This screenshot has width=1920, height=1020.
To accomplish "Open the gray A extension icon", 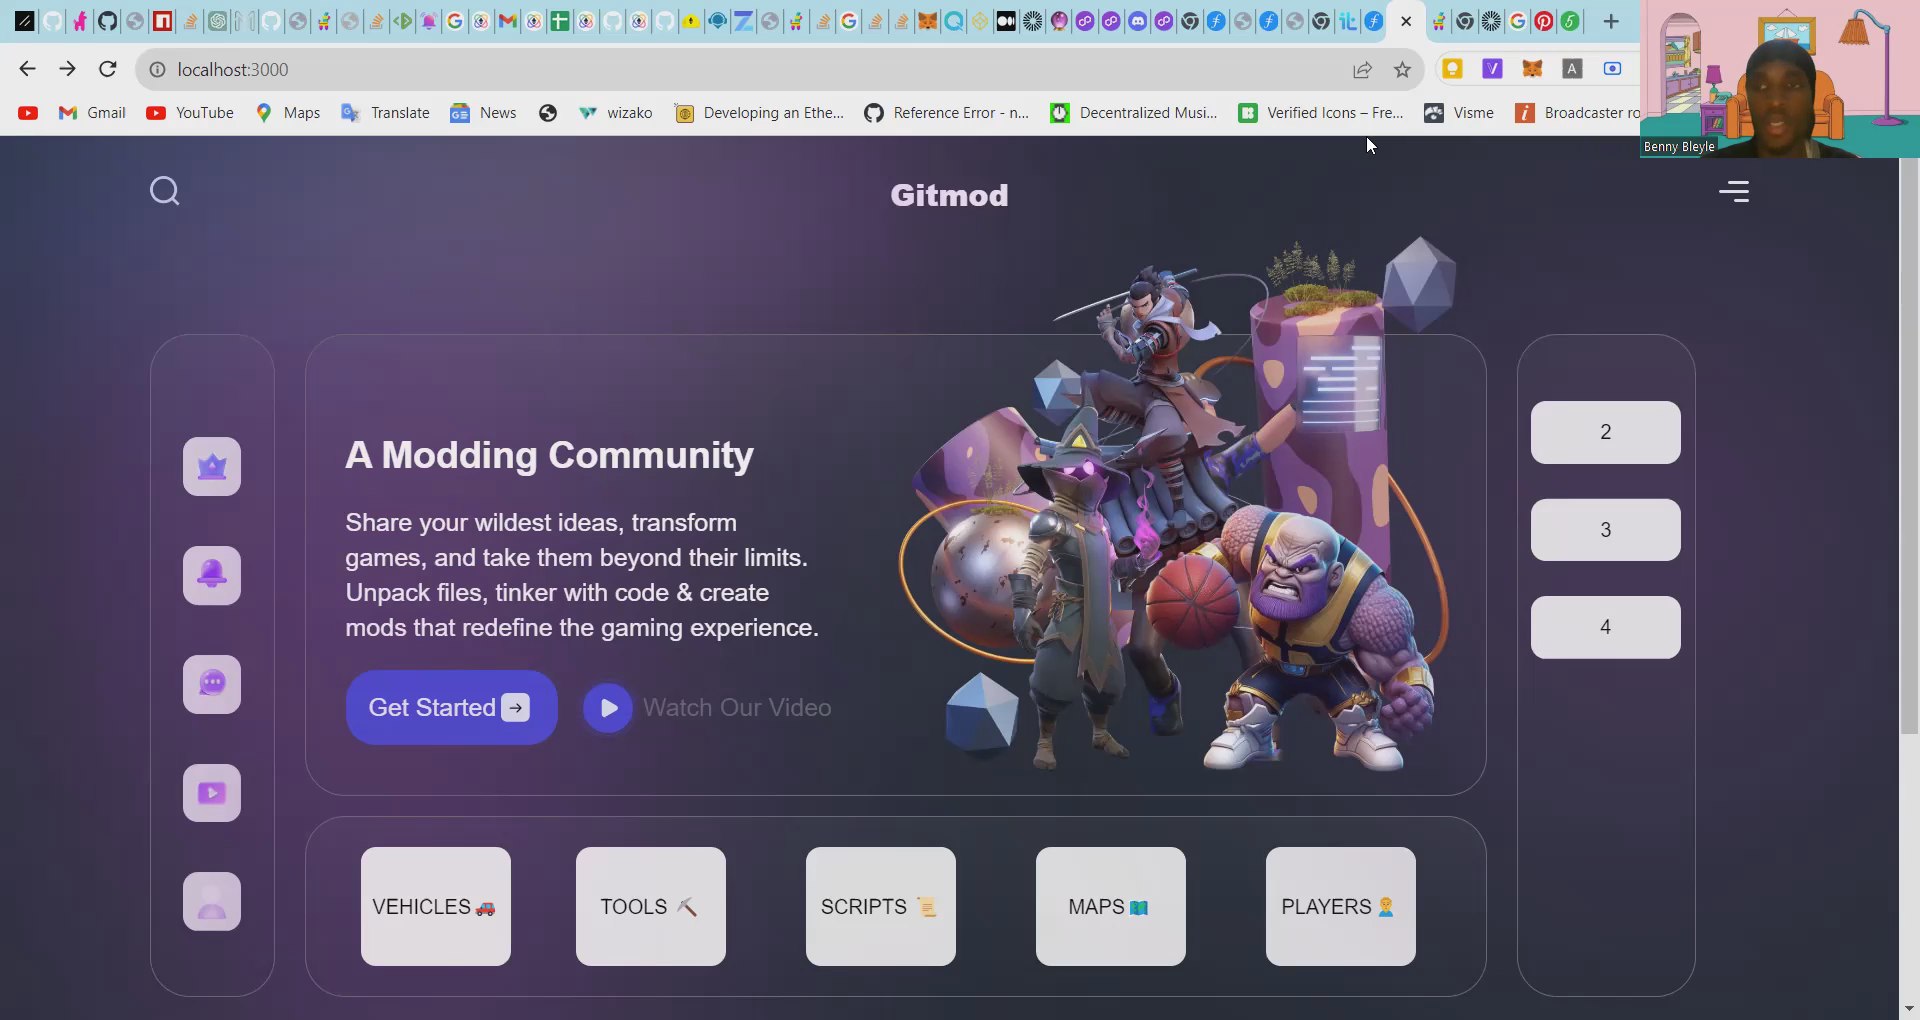I will (1572, 68).
